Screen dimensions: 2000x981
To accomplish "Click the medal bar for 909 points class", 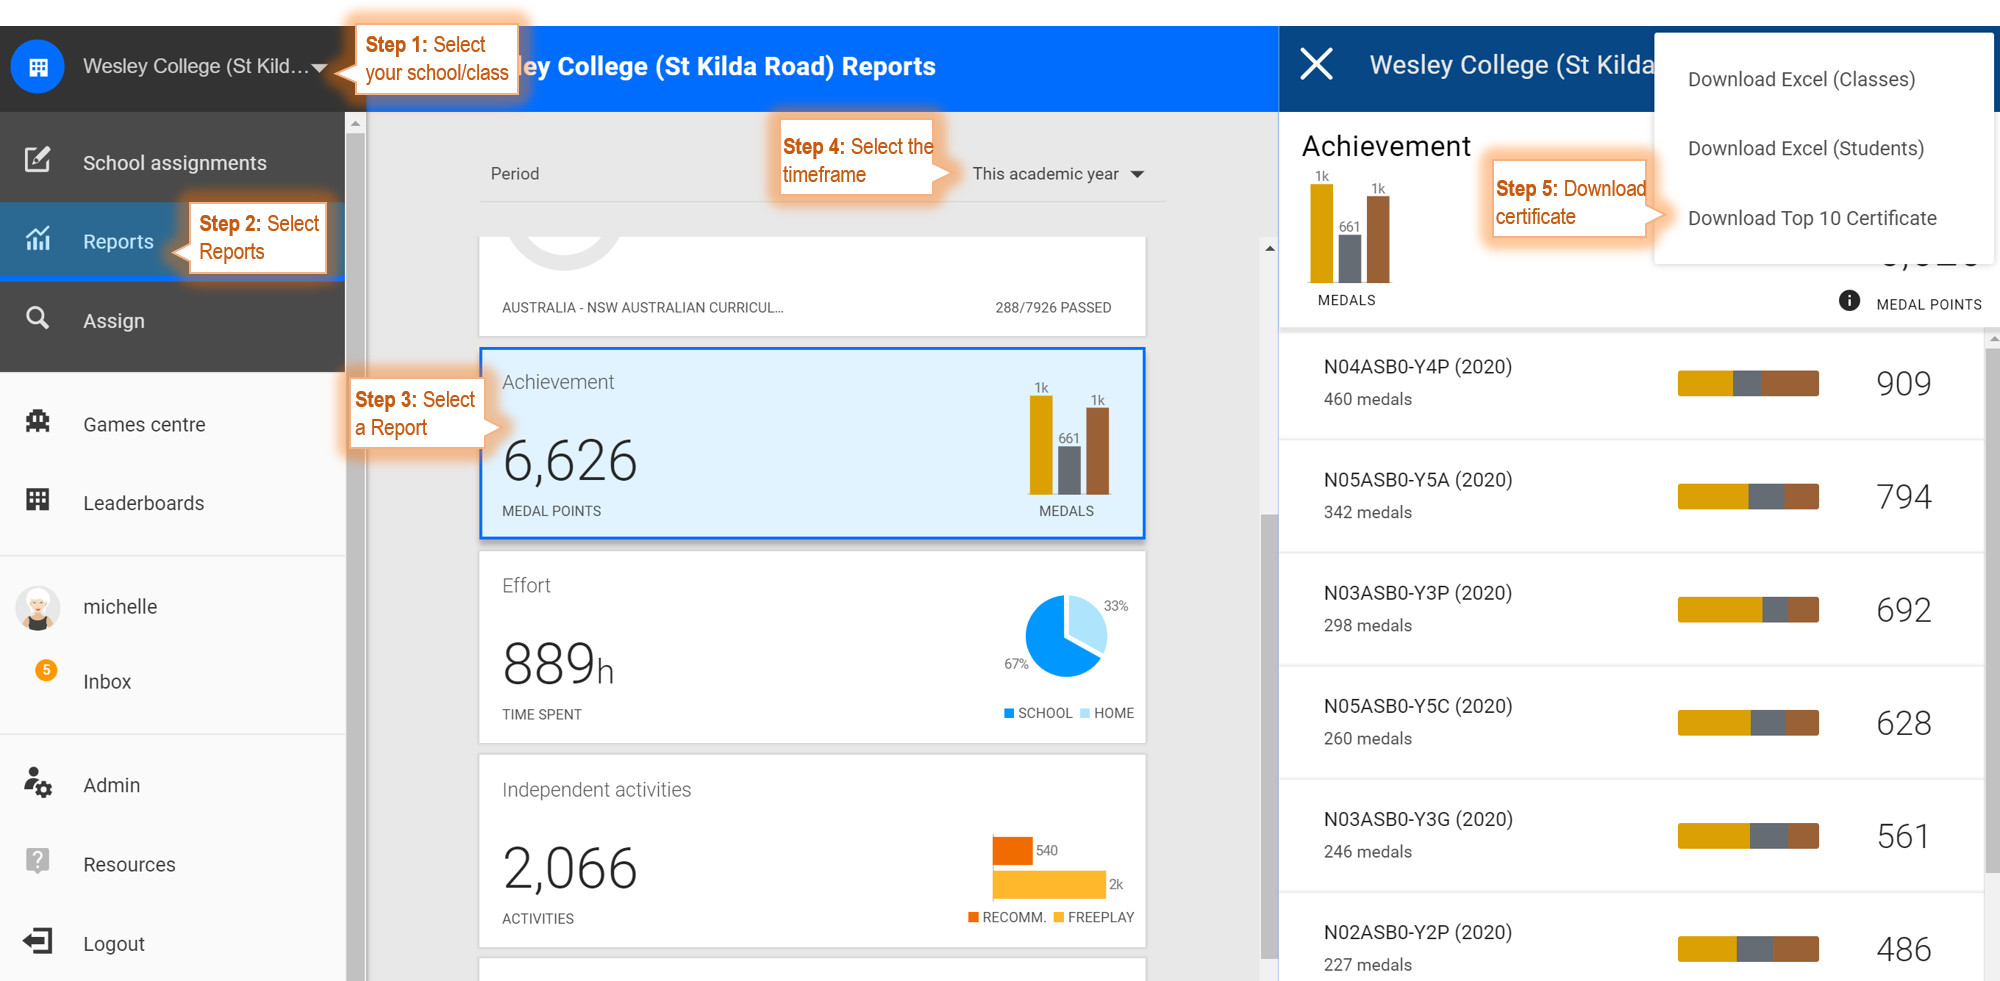I will 1748,383.
